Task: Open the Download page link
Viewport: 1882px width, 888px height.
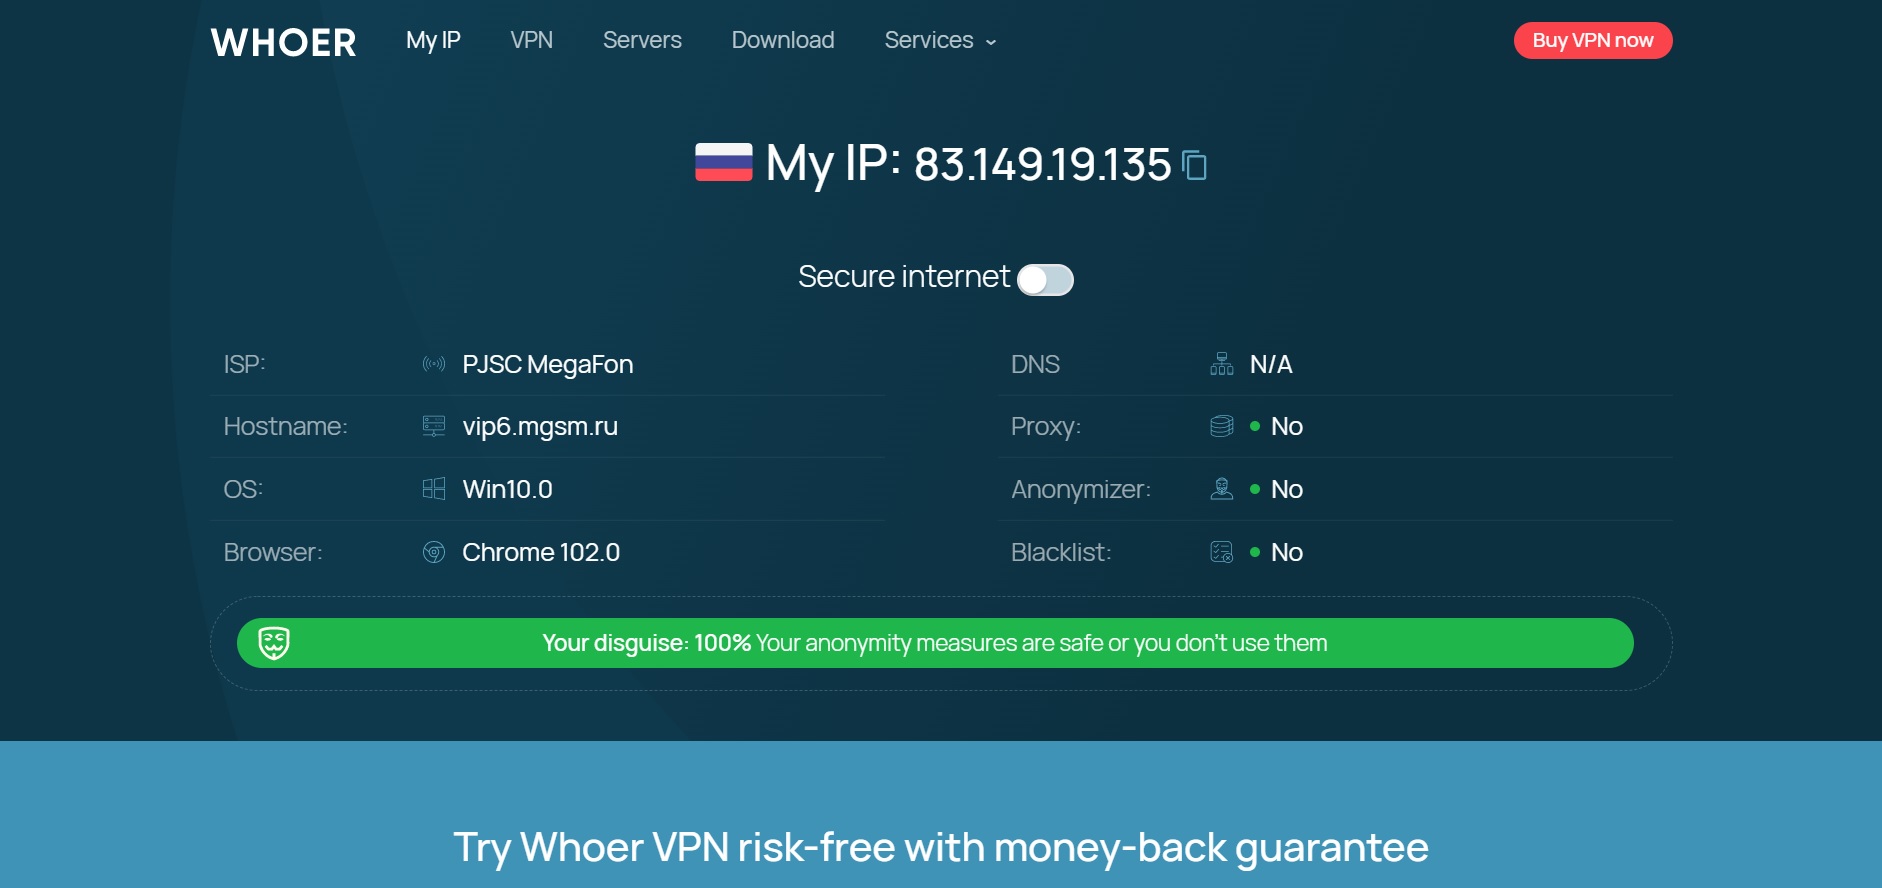Action: [783, 40]
